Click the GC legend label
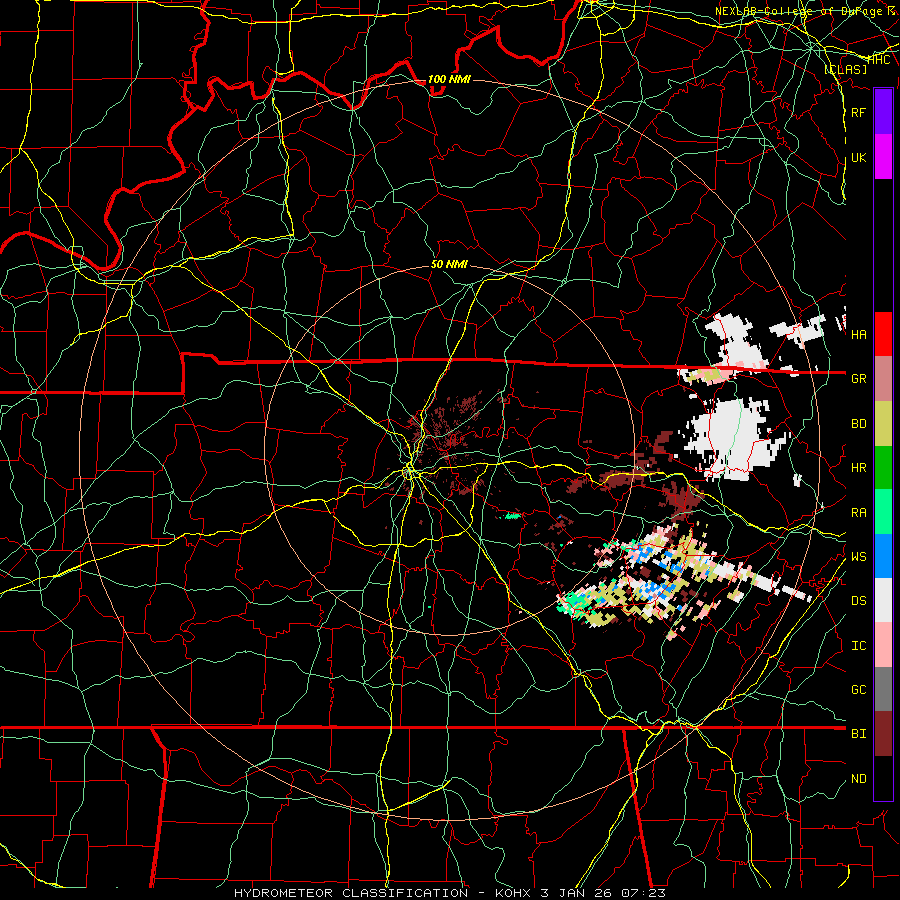 tap(858, 689)
